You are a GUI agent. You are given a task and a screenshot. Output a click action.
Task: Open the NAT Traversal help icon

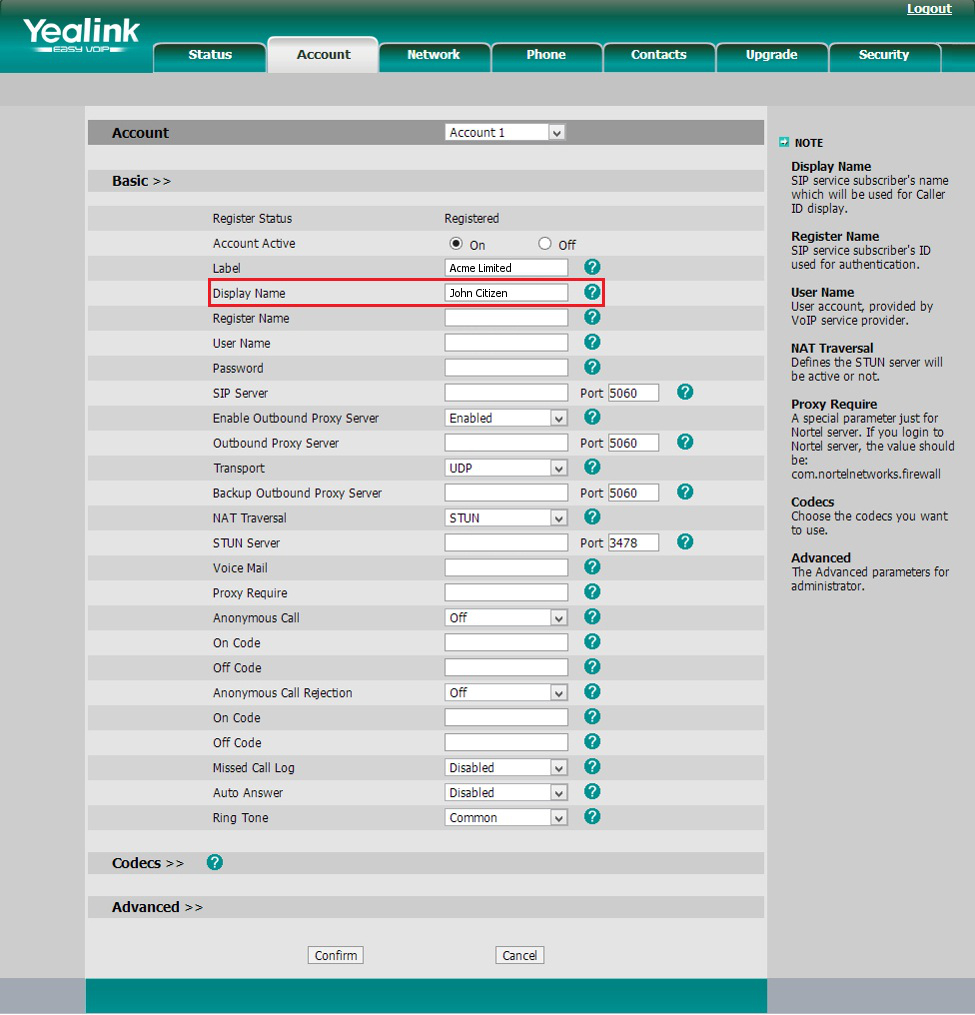592,517
